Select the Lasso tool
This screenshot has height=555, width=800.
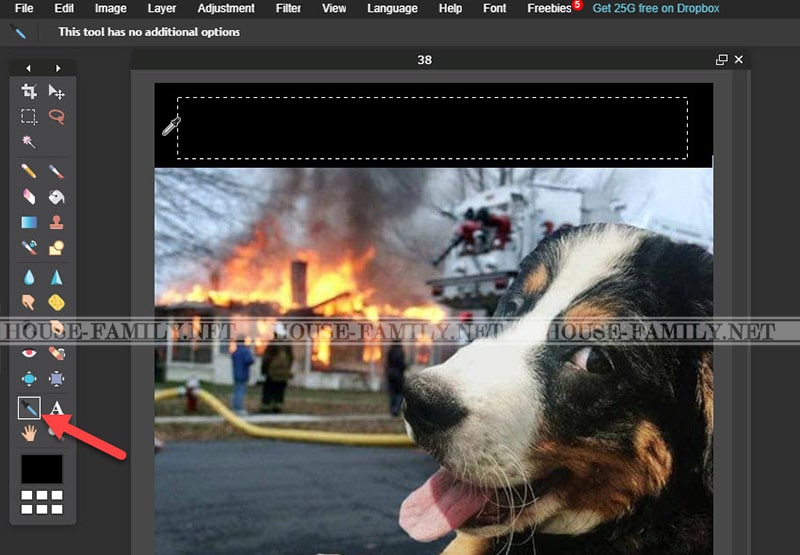56,117
